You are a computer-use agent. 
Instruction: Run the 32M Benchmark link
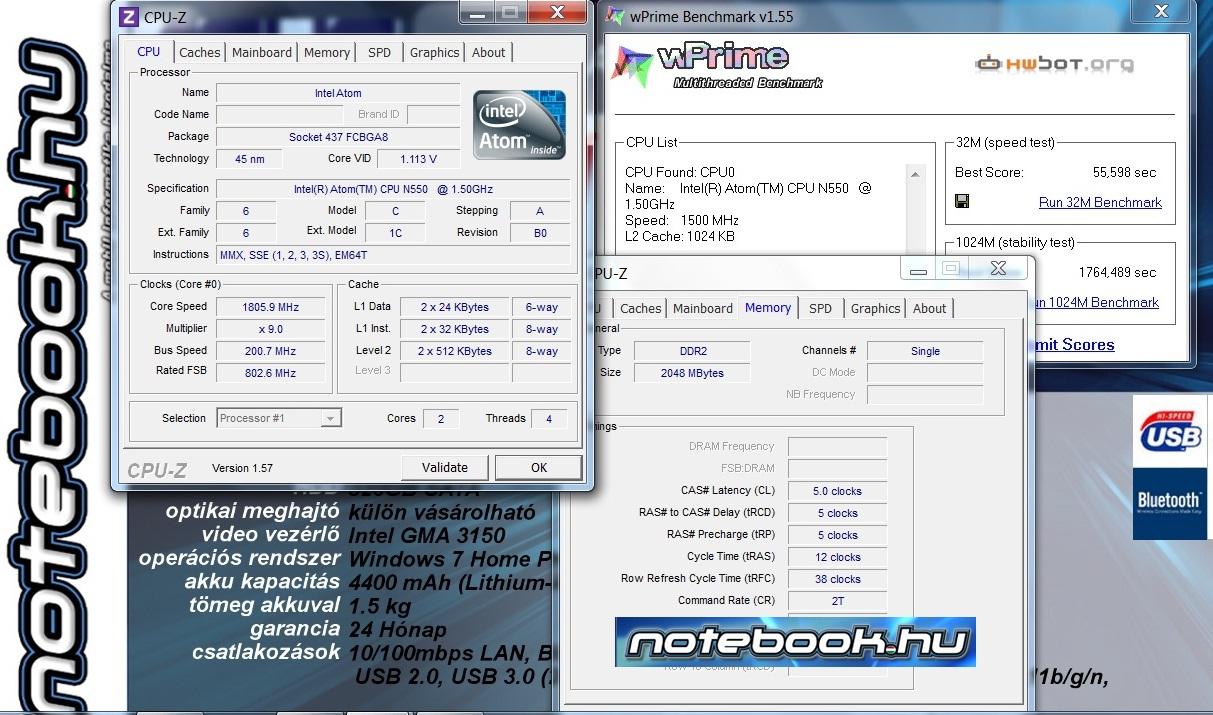[x=1100, y=202]
